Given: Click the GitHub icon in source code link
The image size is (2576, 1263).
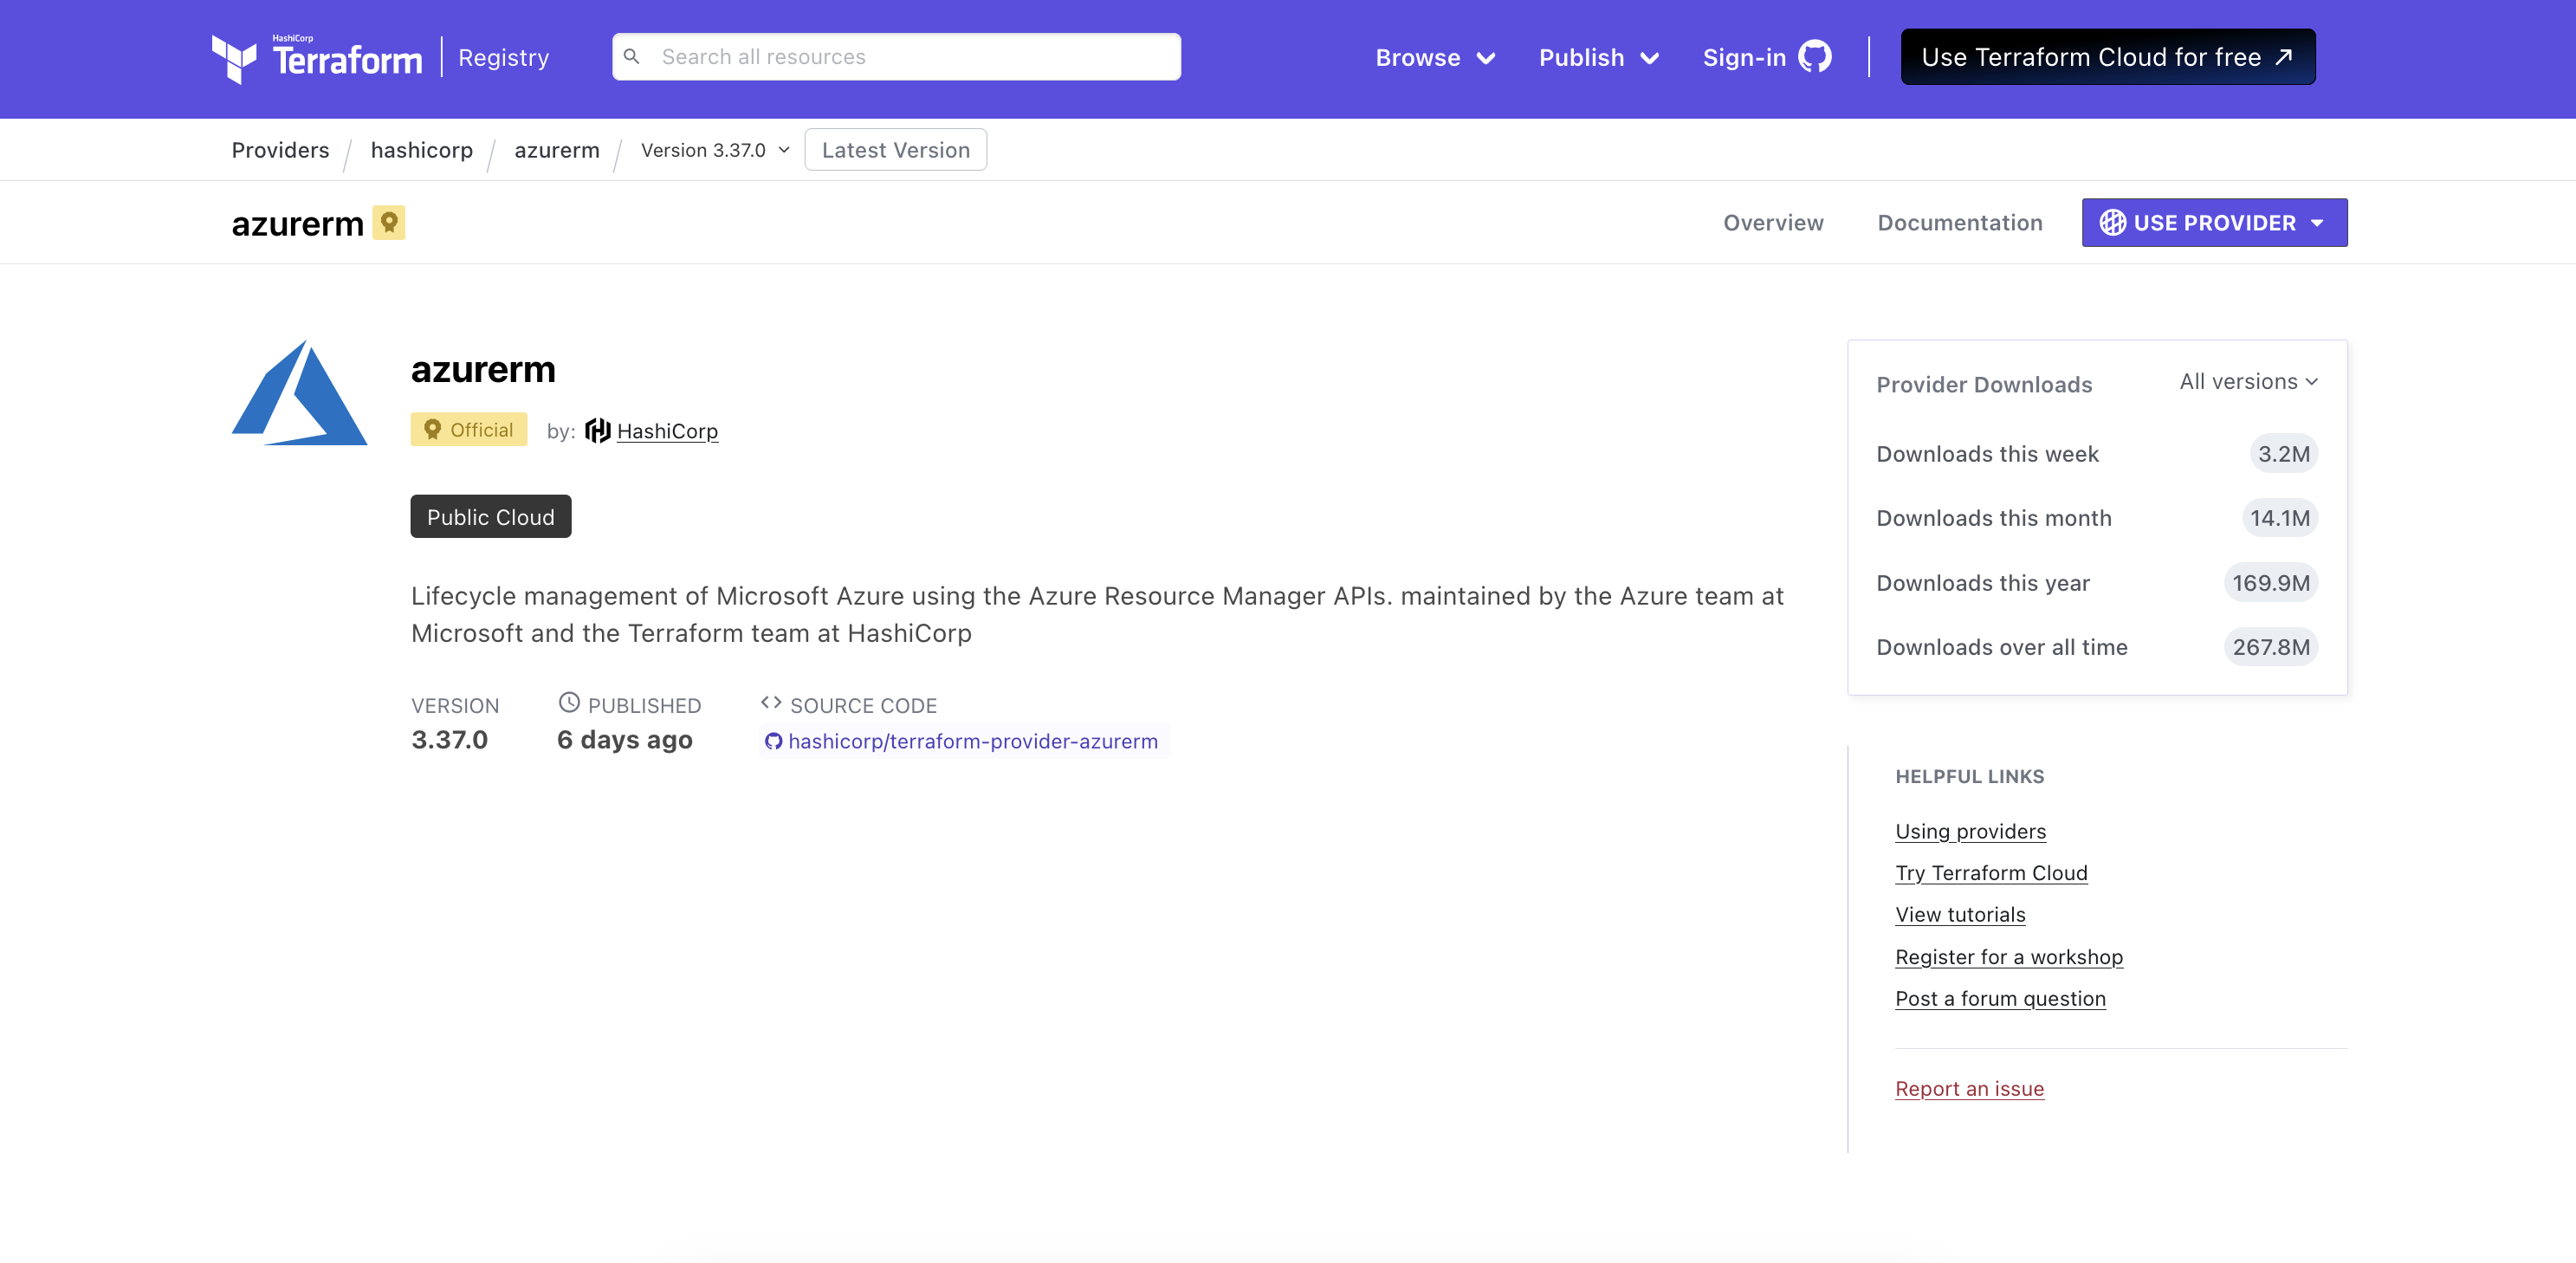Looking at the screenshot, I should click(774, 741).
